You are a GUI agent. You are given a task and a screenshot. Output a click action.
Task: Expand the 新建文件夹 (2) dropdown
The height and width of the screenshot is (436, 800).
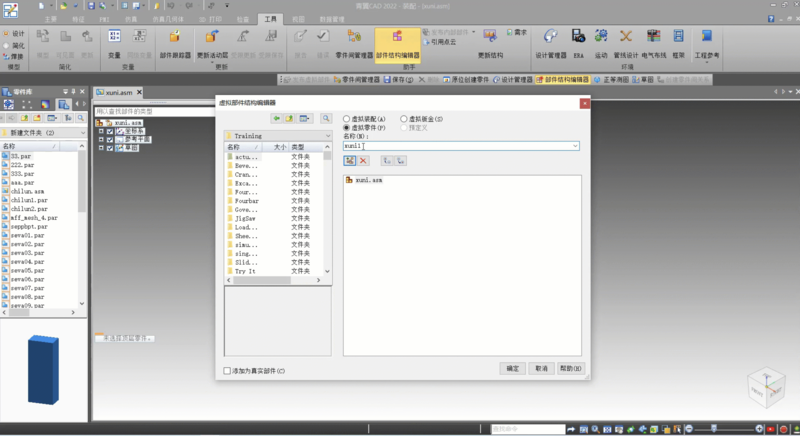click(x=82, y=132)
